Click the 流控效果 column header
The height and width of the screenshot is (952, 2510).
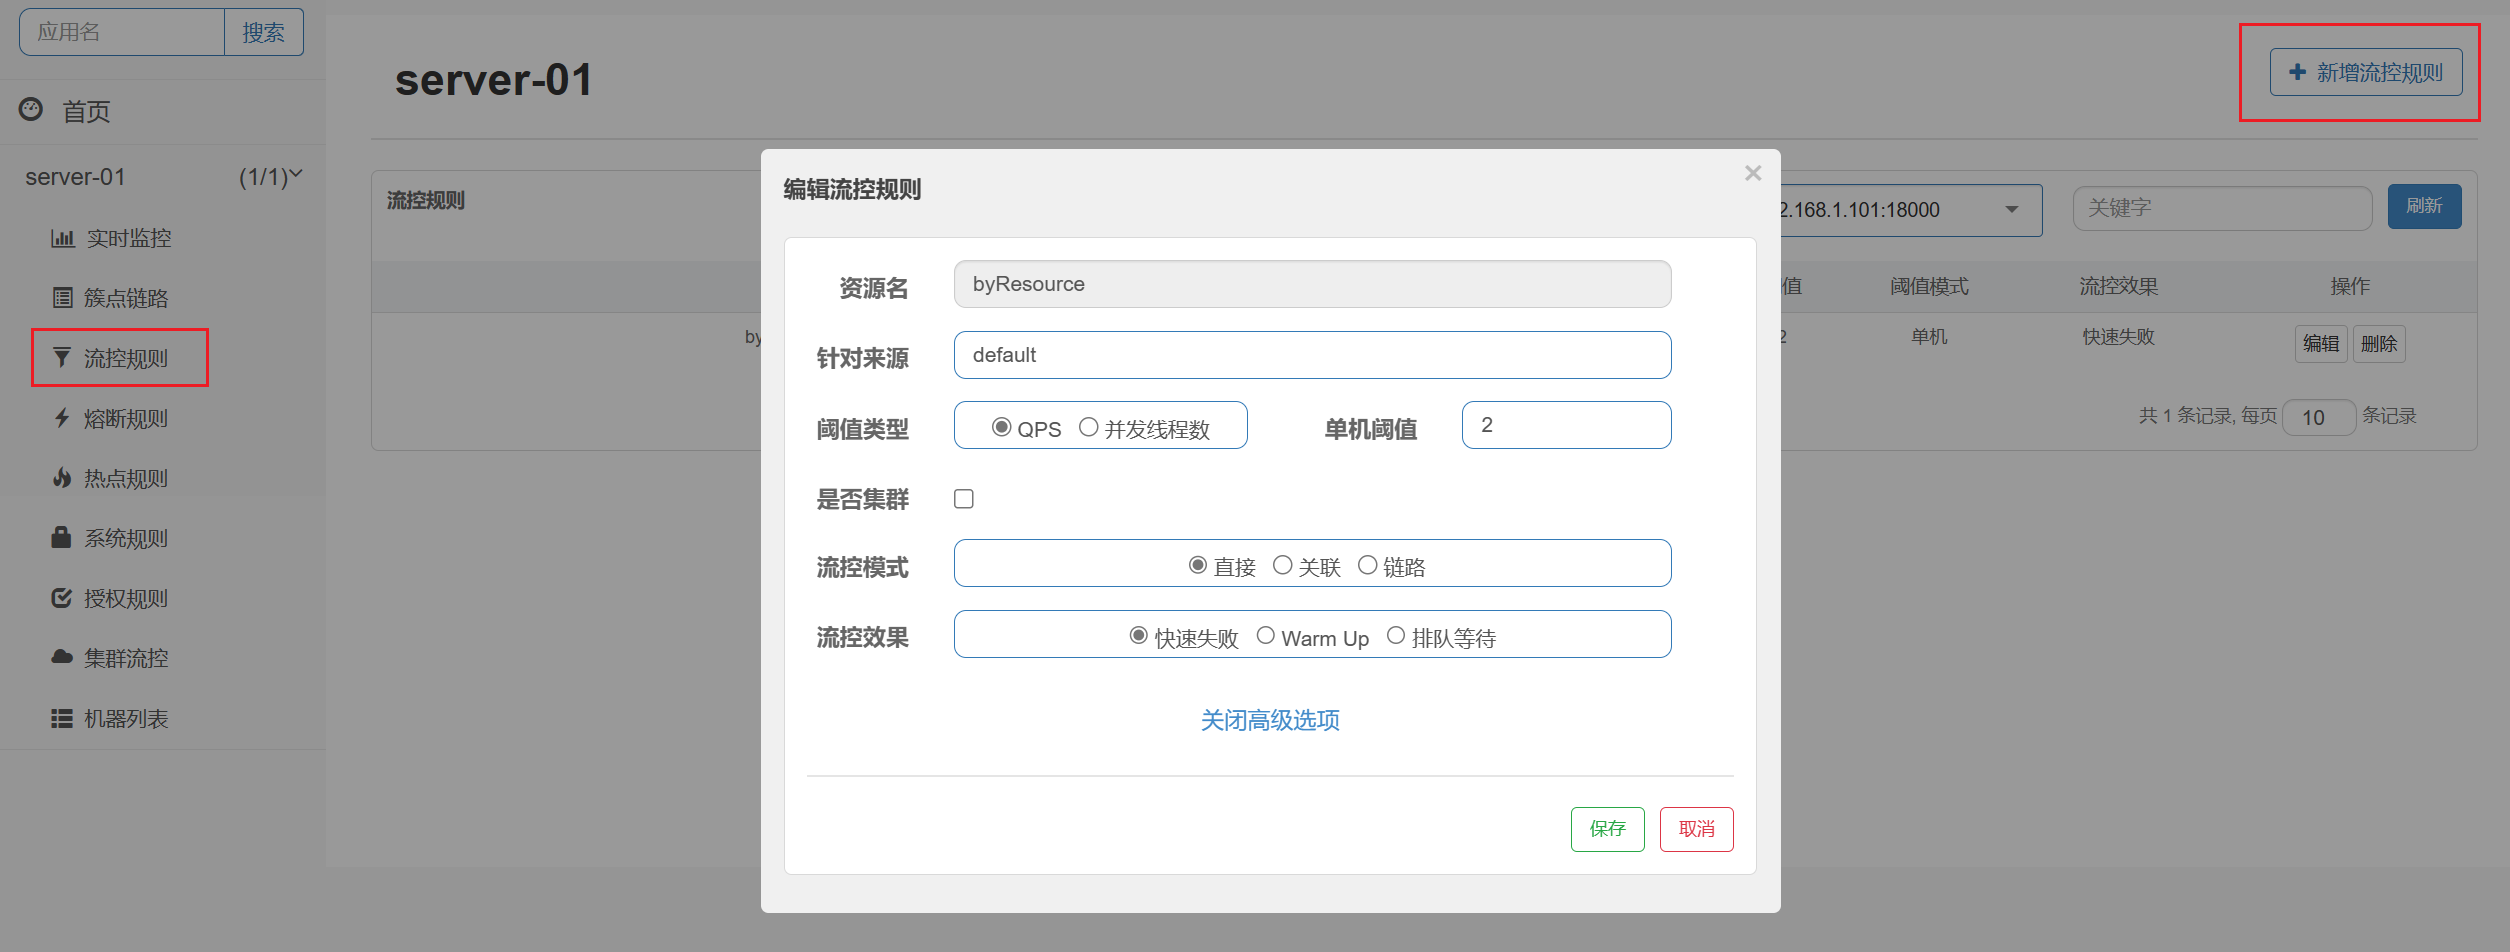2118,286
